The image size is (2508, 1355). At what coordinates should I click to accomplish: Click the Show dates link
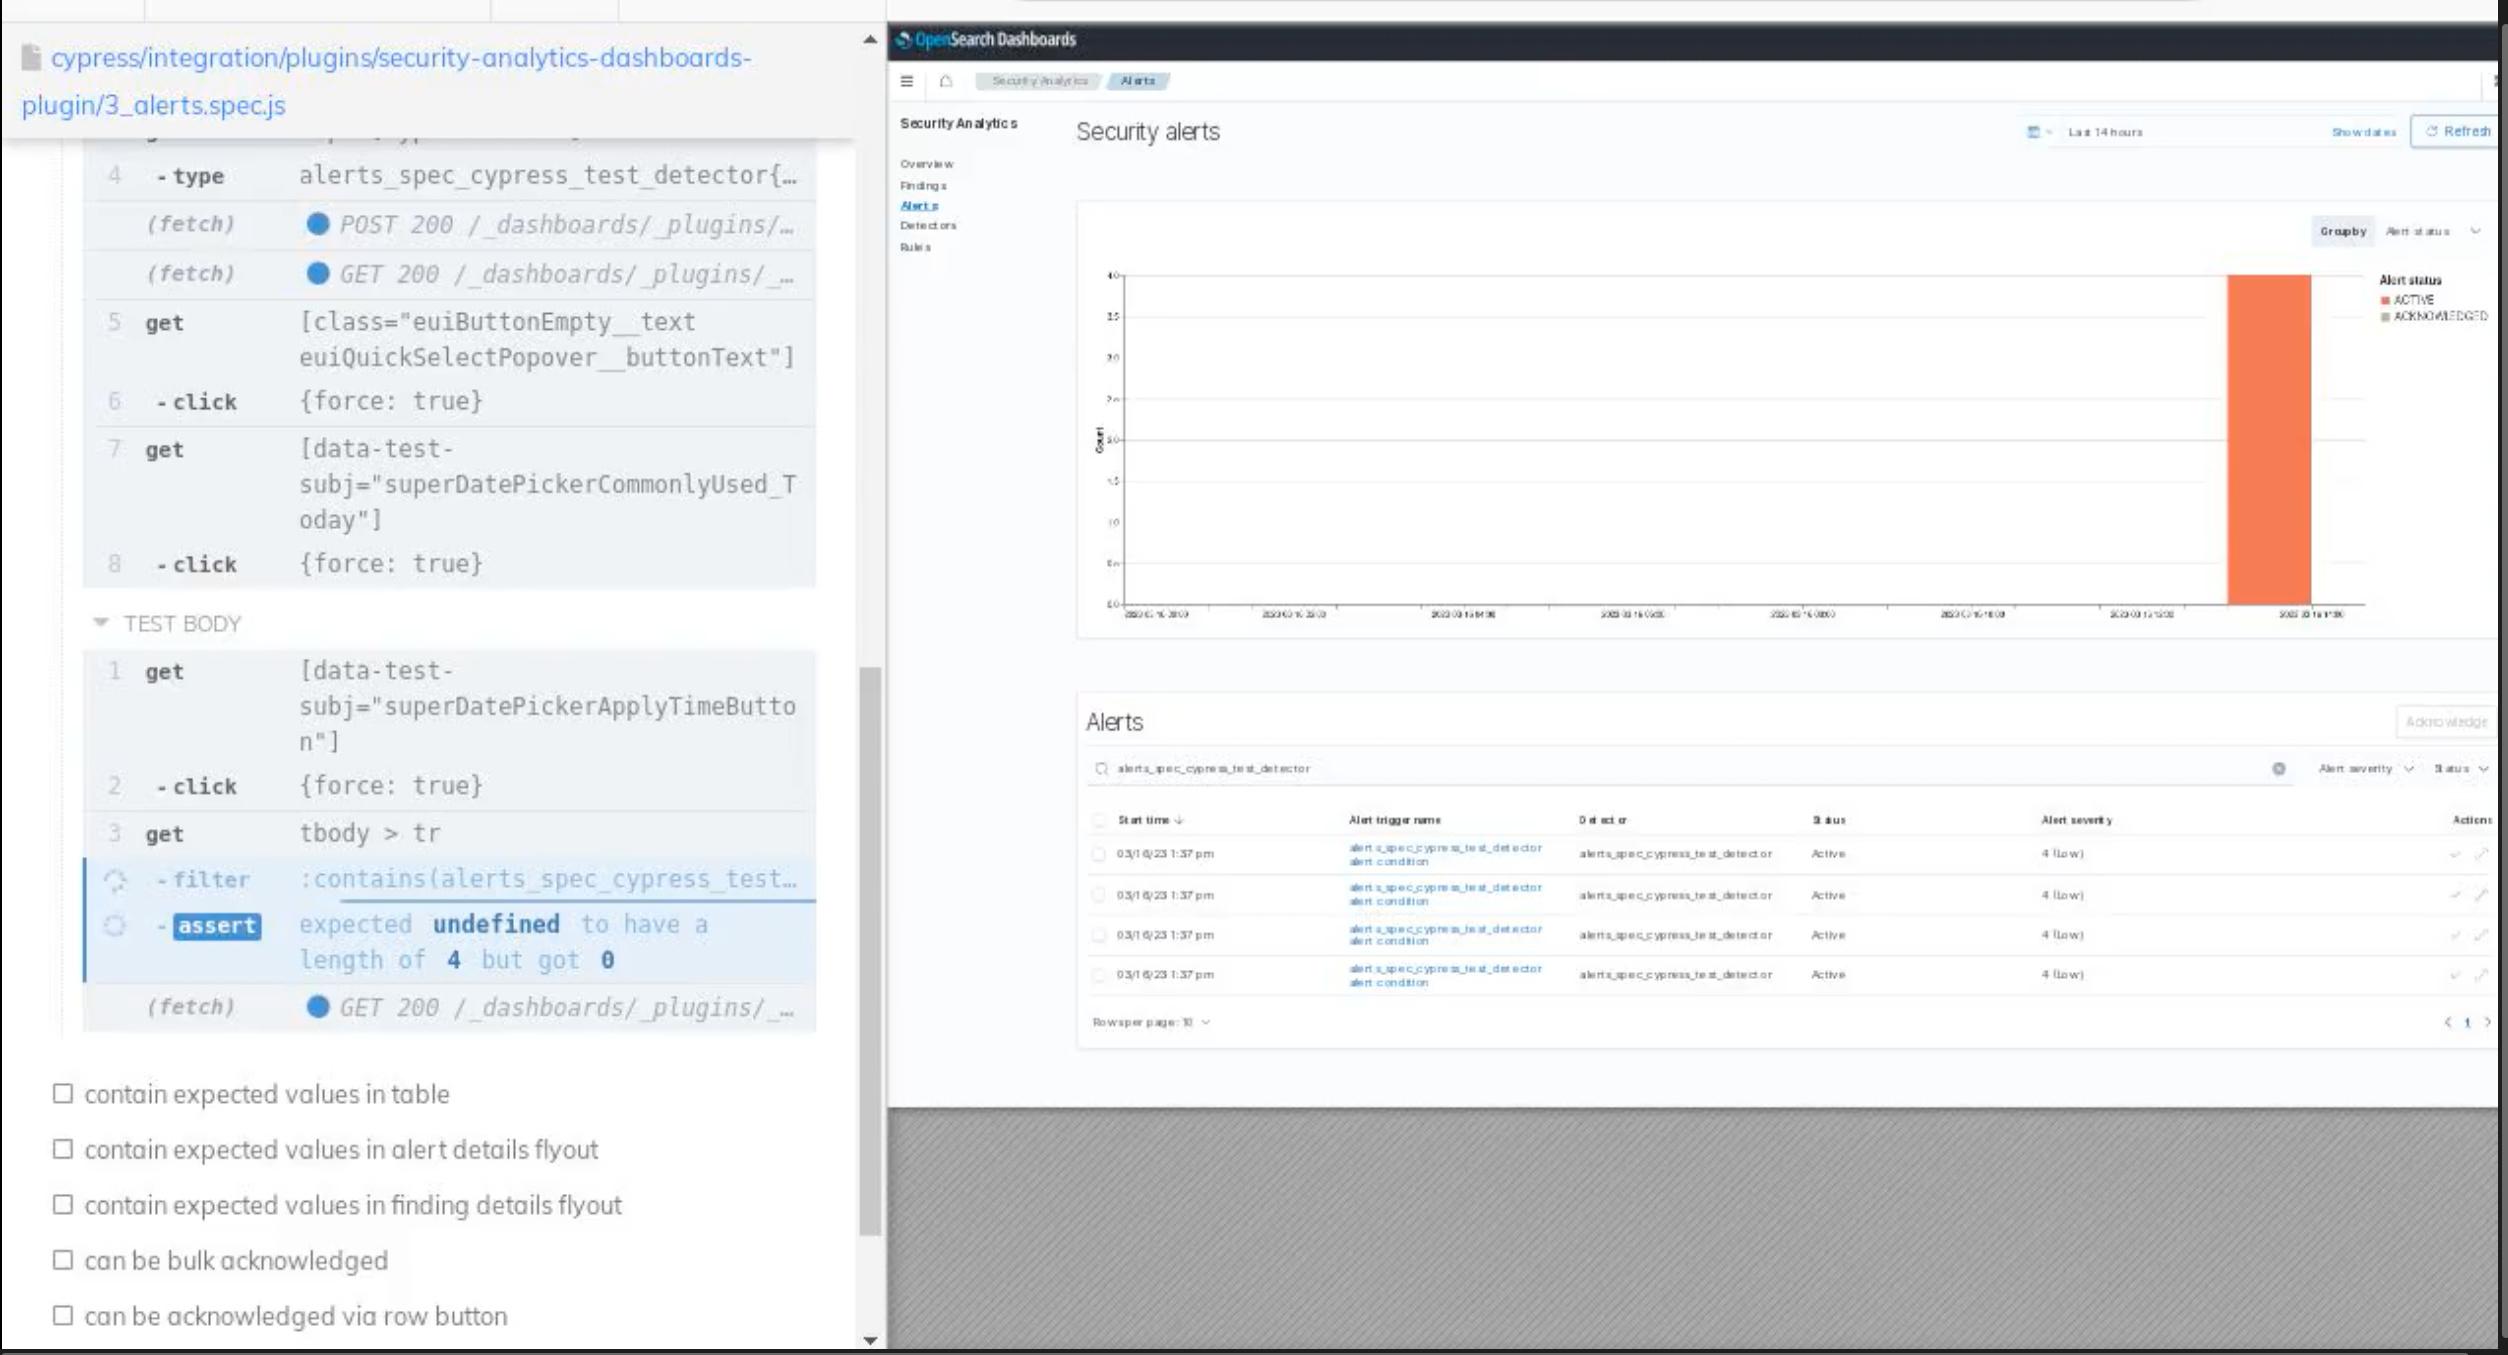pos(2364,132)
